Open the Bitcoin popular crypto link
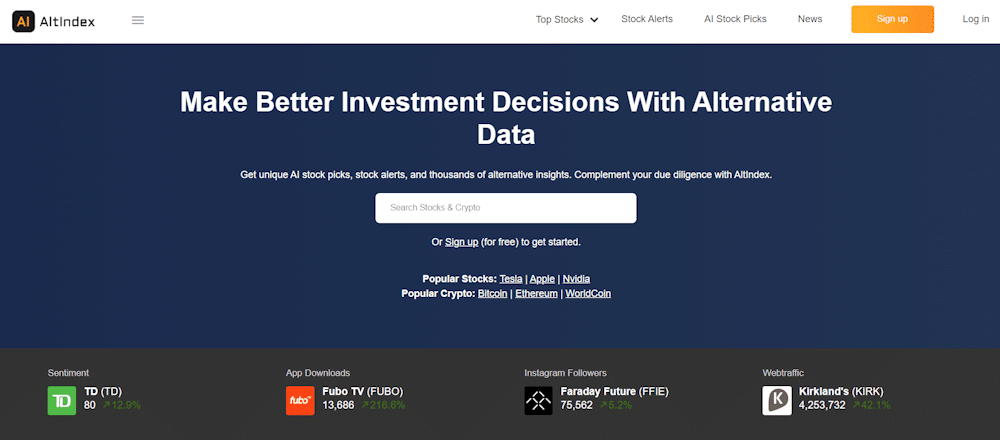 click(493, 294)
